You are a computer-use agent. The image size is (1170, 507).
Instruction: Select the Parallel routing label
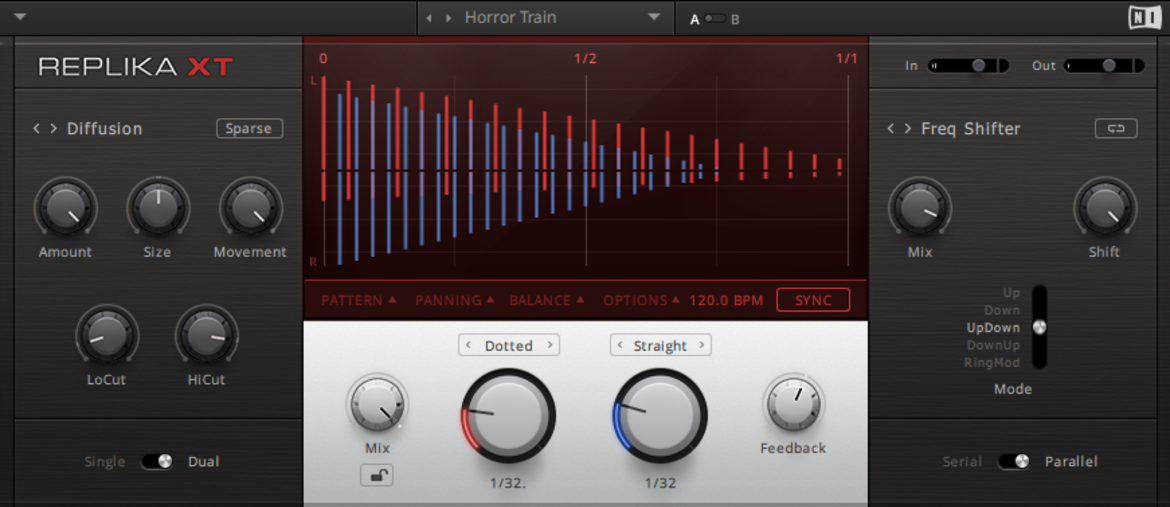pos(1072,461)
